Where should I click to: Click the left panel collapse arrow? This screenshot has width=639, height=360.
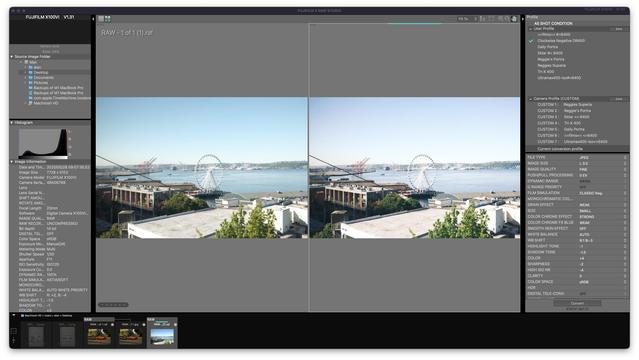click(x=93, y=19)
